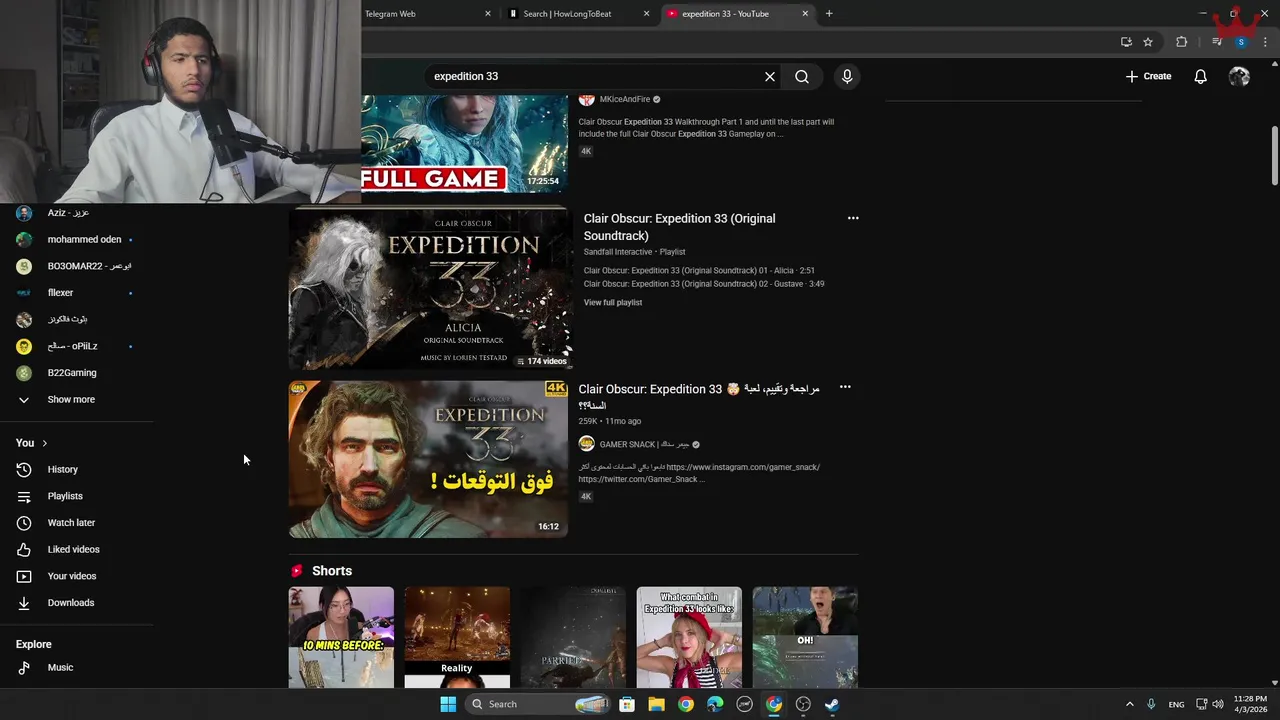Focus the search field containing expedition 33
The width and height of the screenshot is (1280, 720).
click(x=596, y=76)
